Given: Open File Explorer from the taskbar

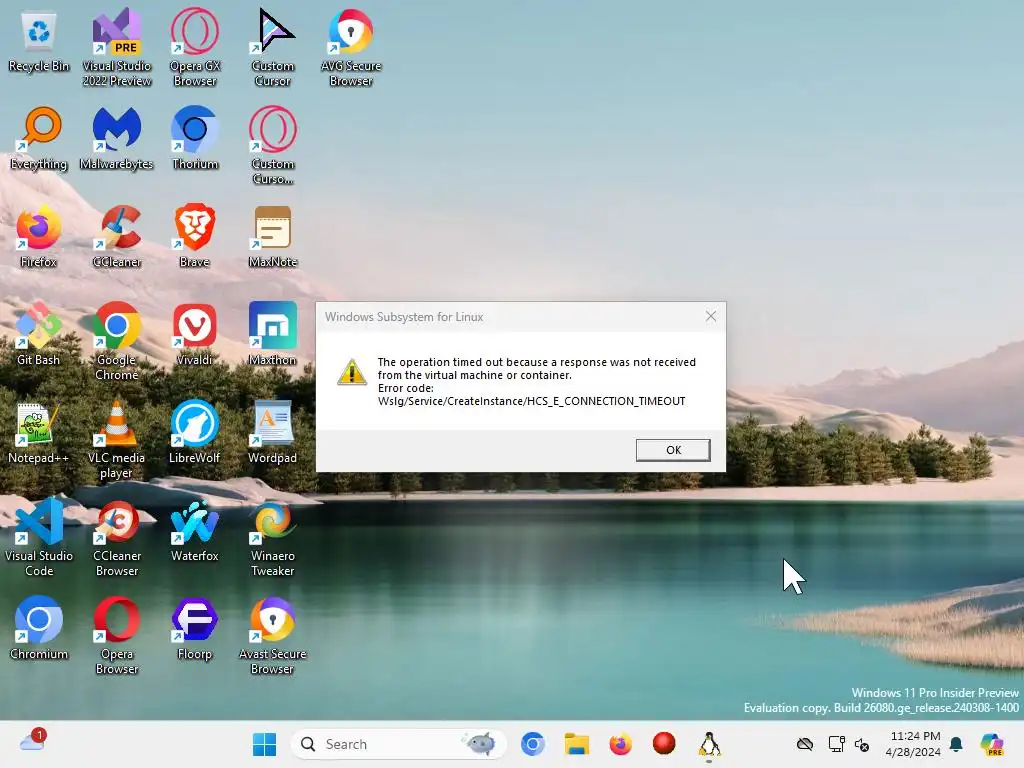Looking at the screenshot, I should pos(577,744).
